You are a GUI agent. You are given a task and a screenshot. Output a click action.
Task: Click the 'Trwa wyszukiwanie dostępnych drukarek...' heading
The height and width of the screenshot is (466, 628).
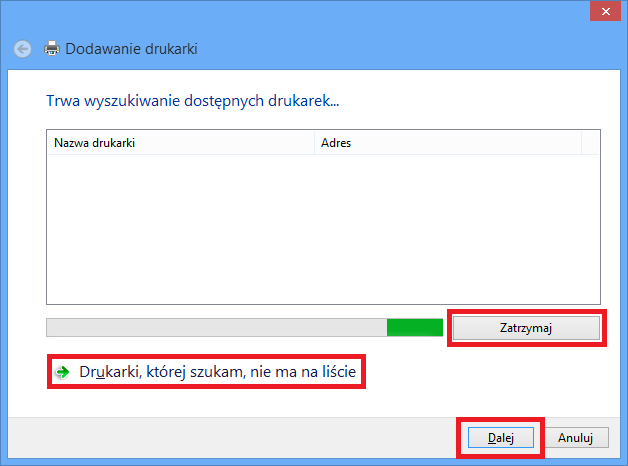[x=193, y=101]
